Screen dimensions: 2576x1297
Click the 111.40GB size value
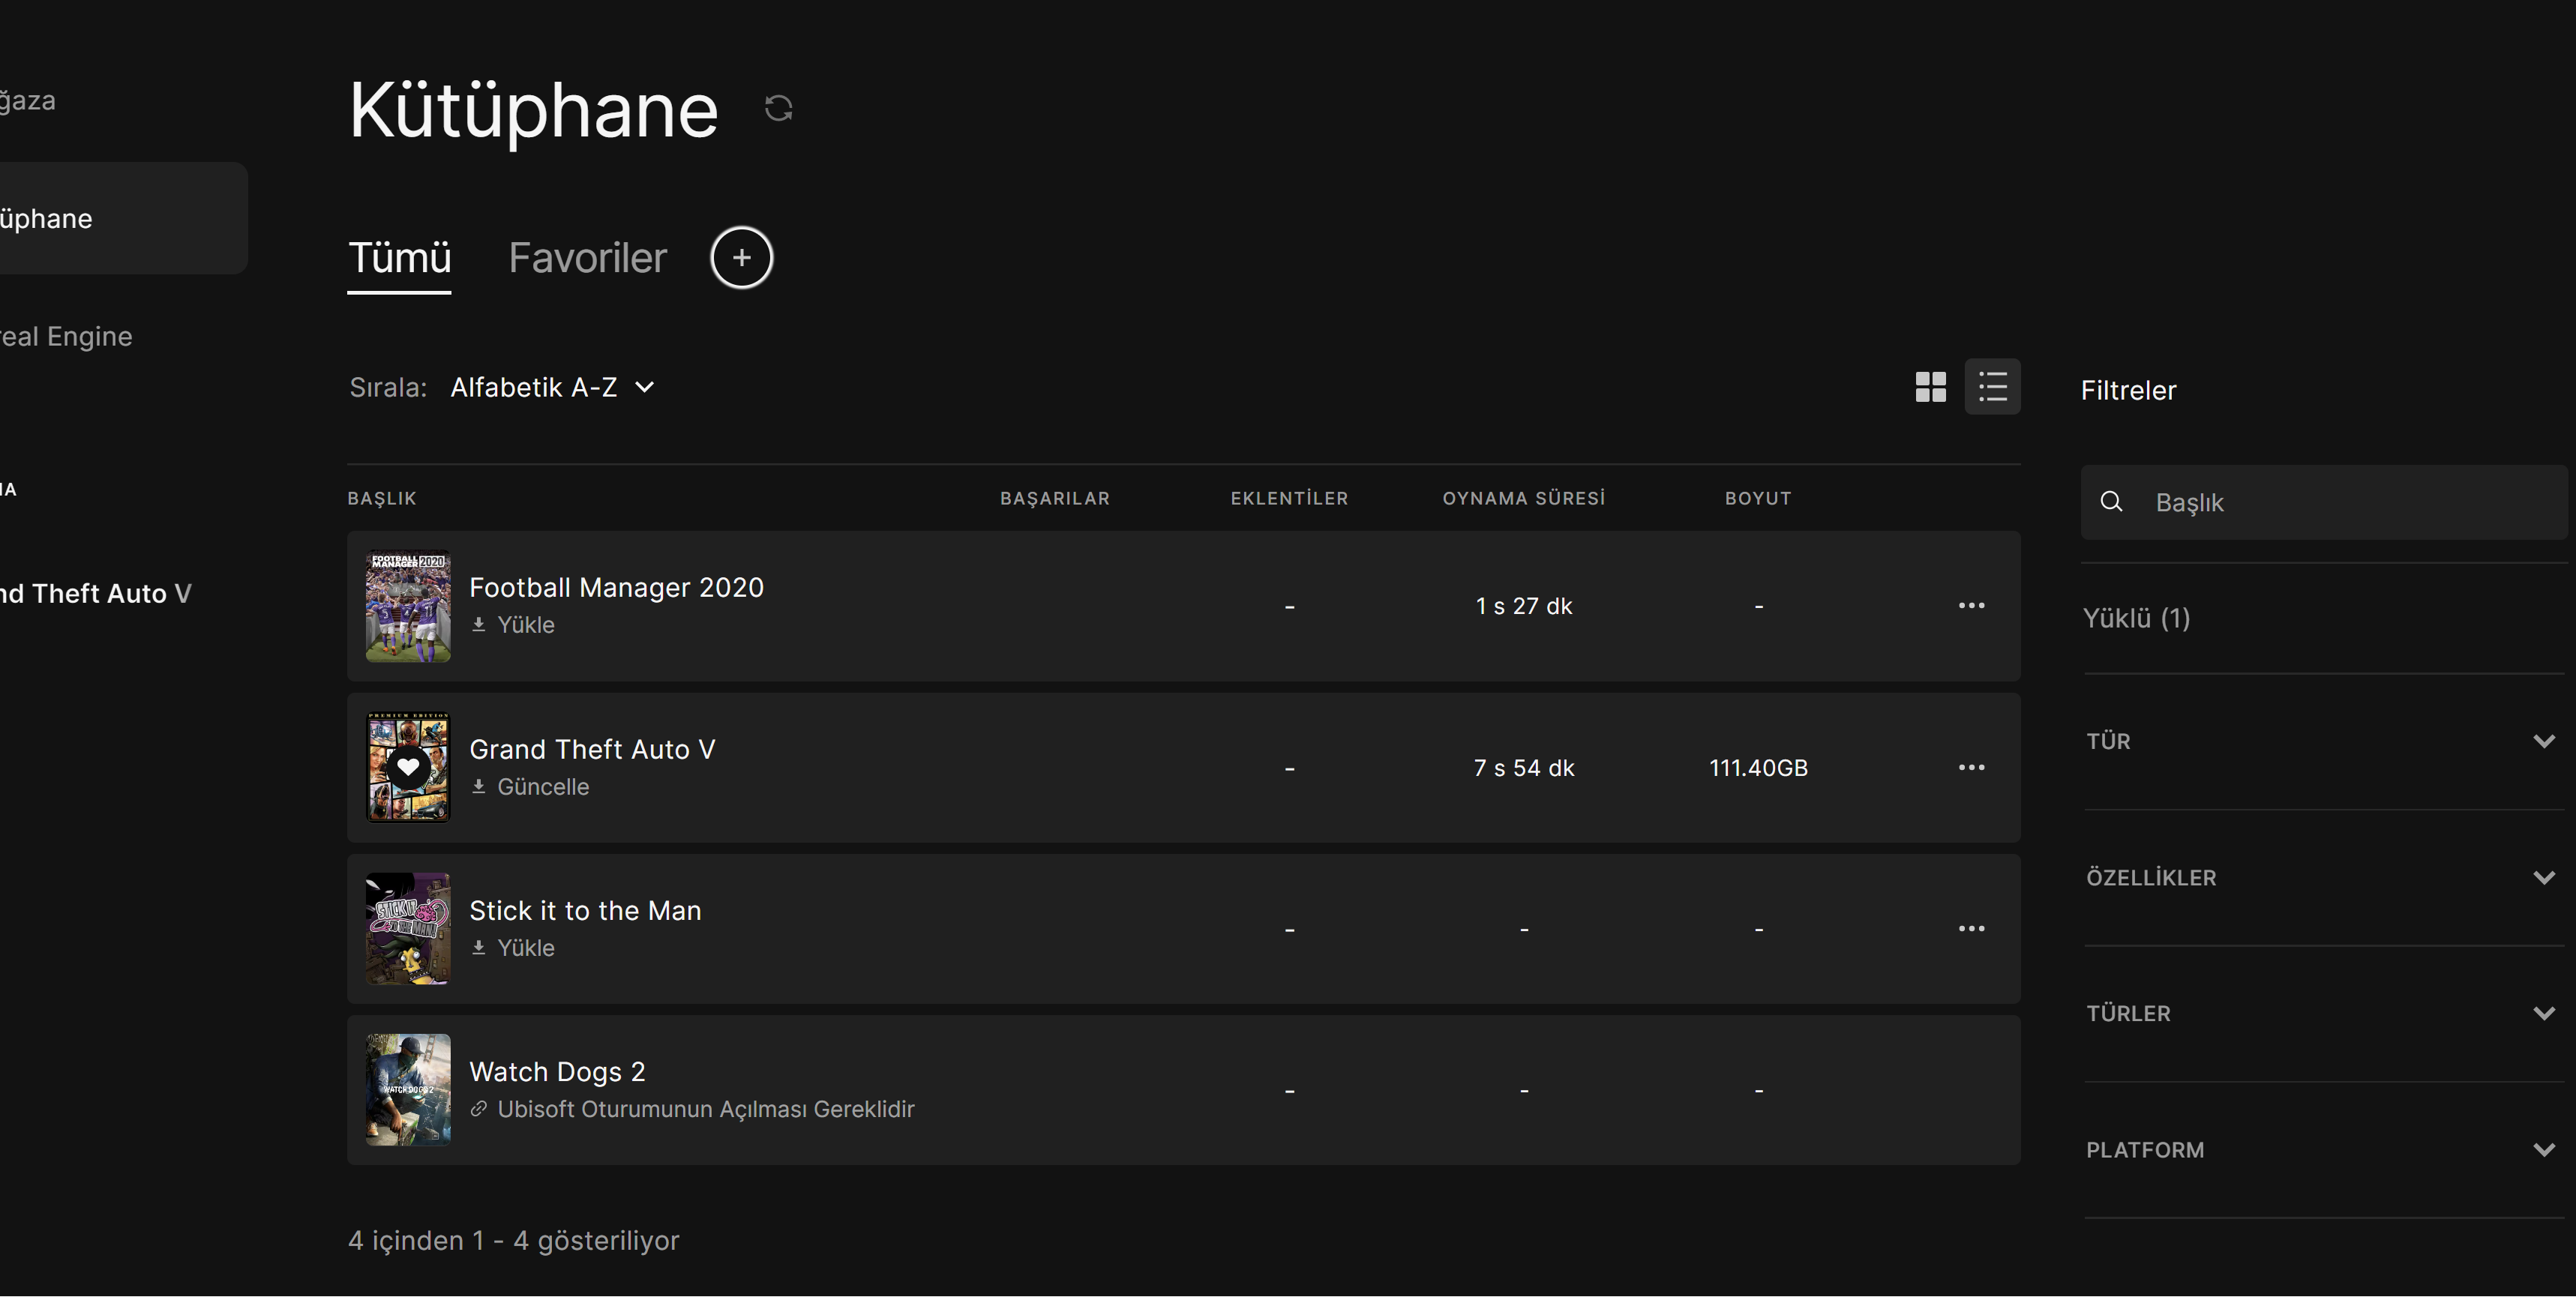(1758, 768)
